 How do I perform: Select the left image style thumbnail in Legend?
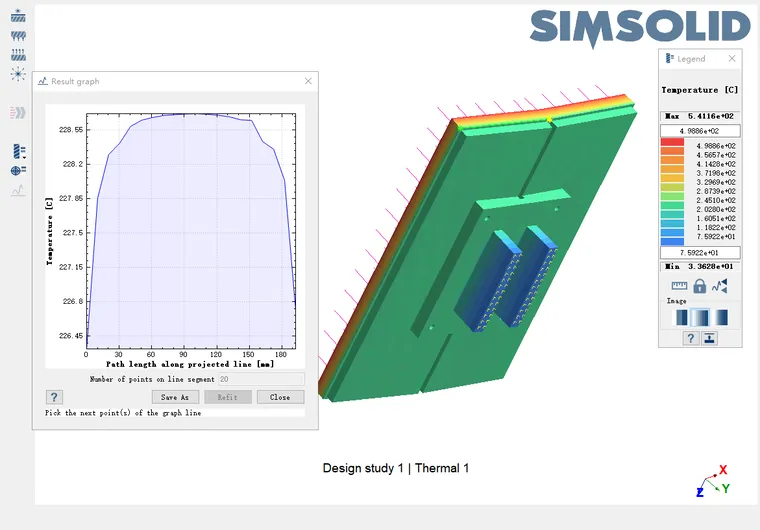[682, 317]
